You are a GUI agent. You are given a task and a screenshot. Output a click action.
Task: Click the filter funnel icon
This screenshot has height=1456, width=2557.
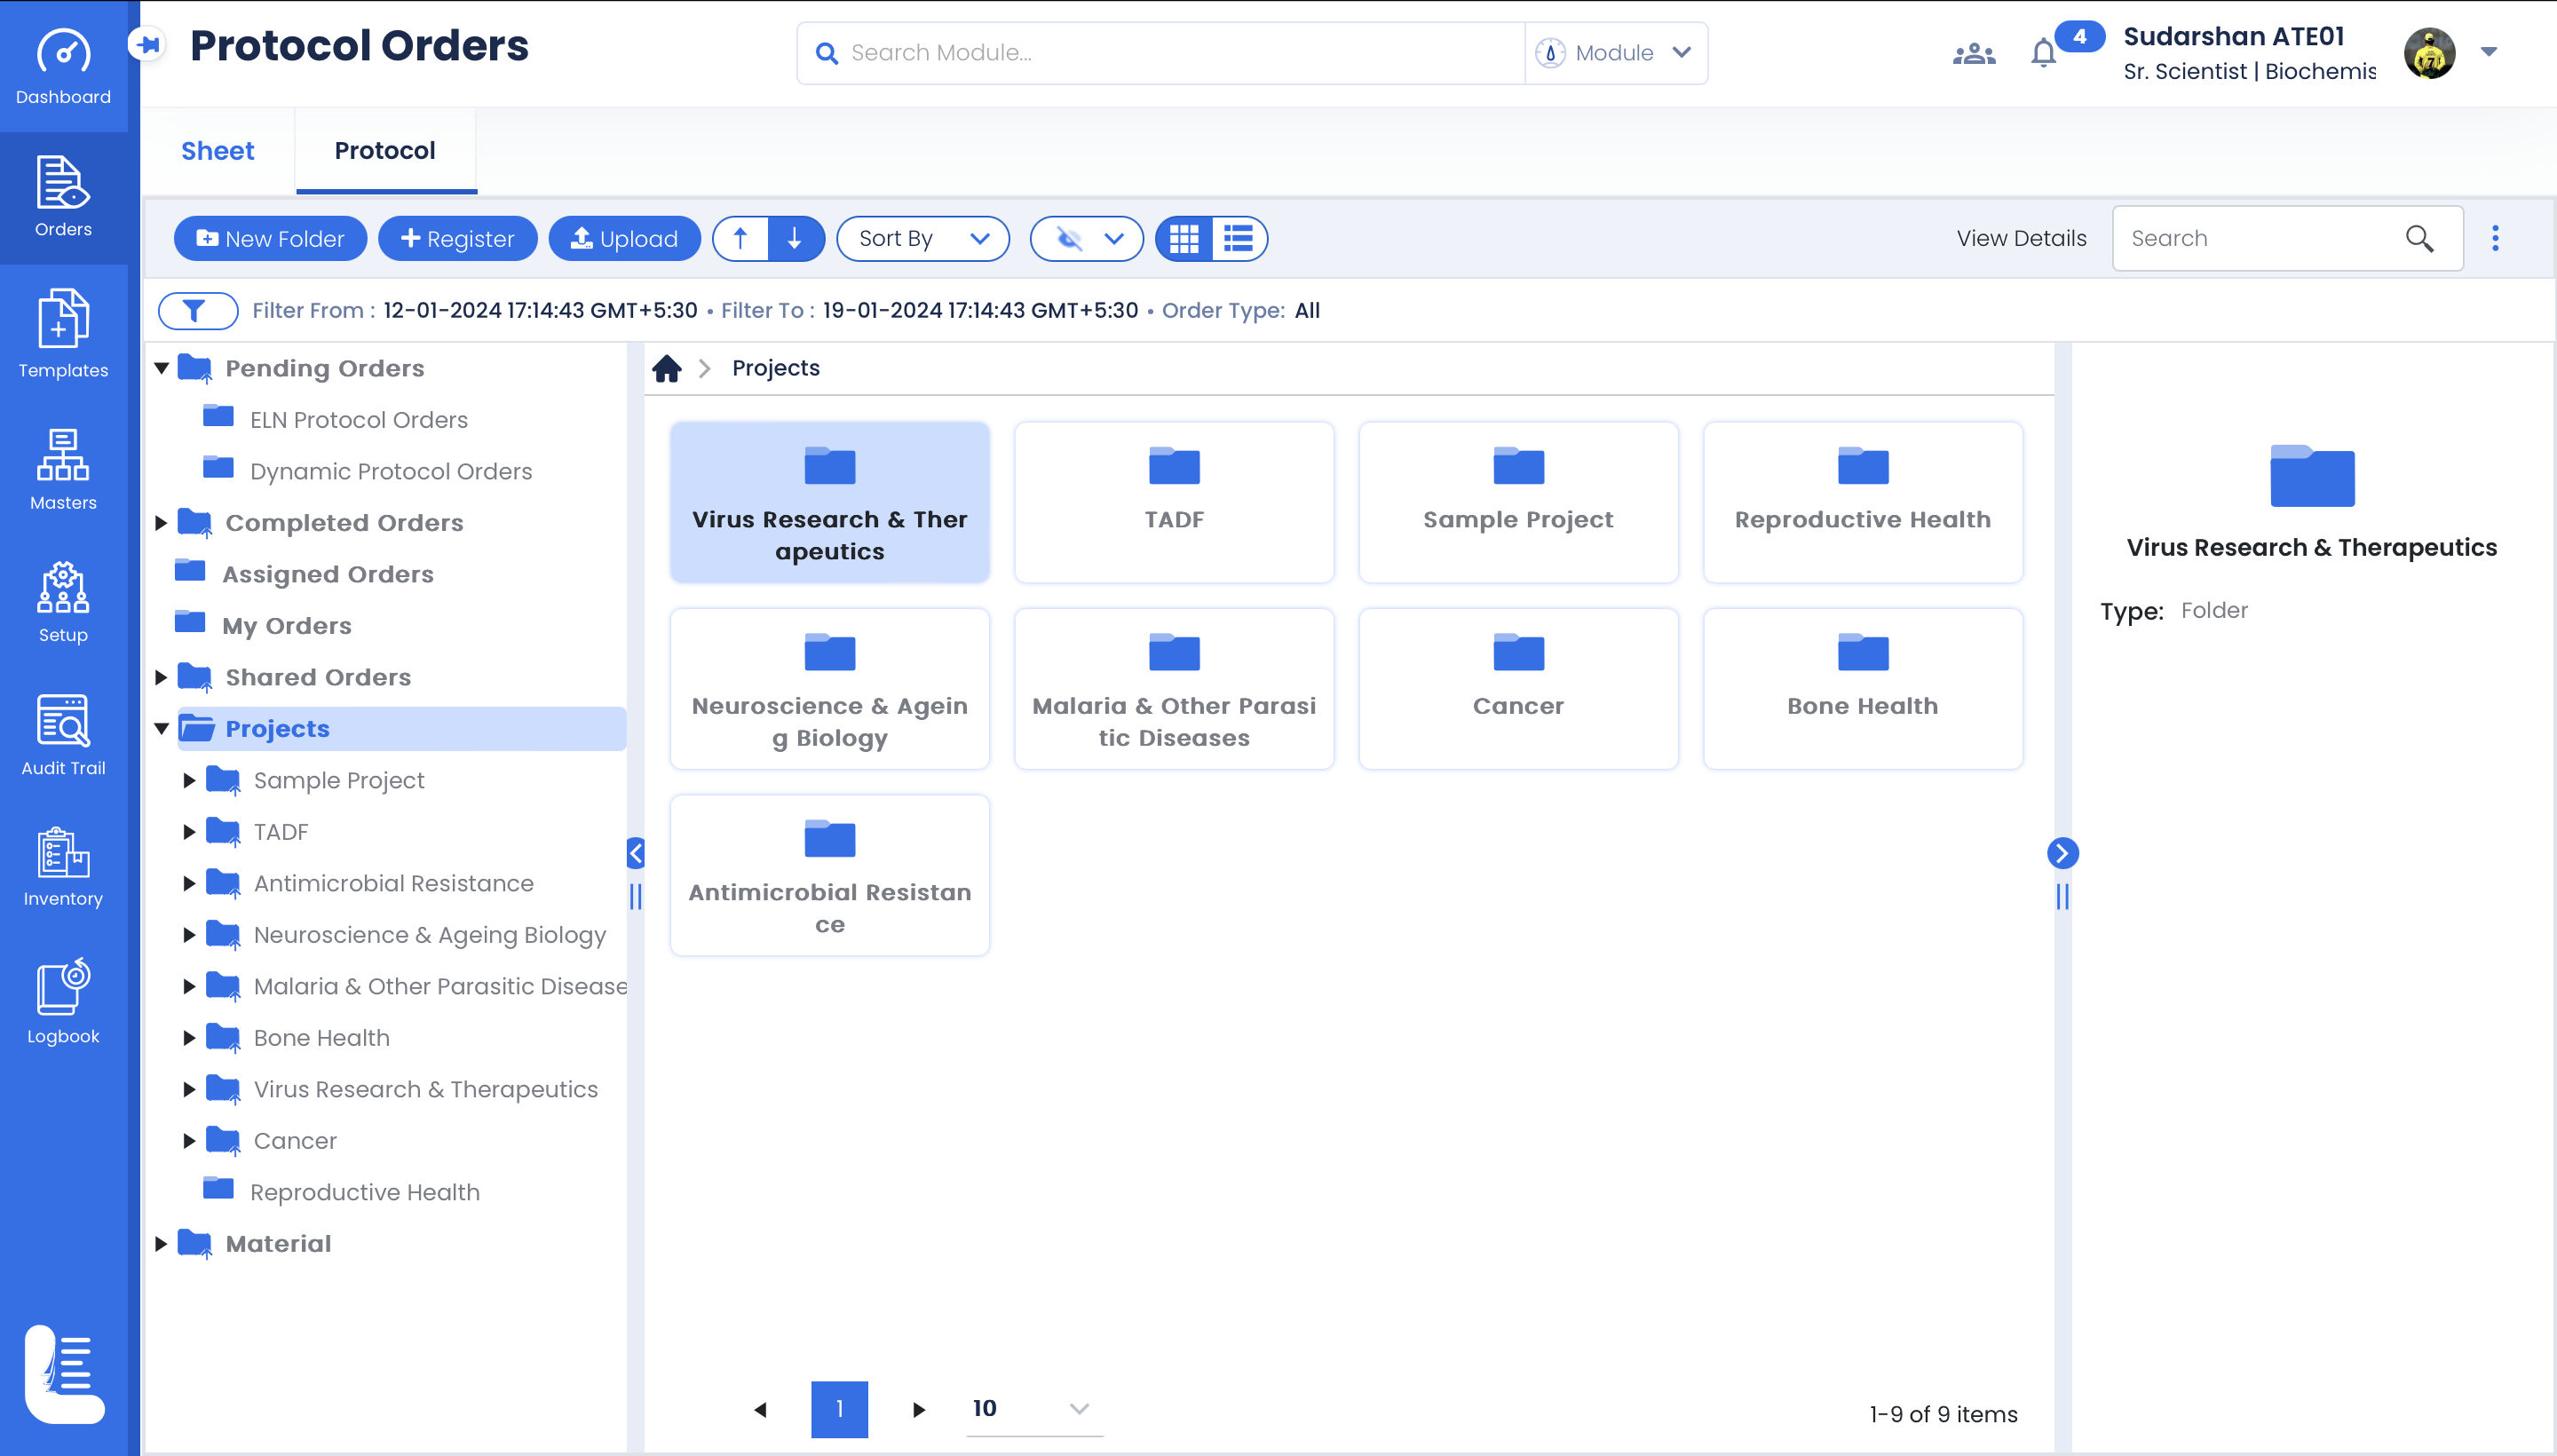tap(197, 310)
